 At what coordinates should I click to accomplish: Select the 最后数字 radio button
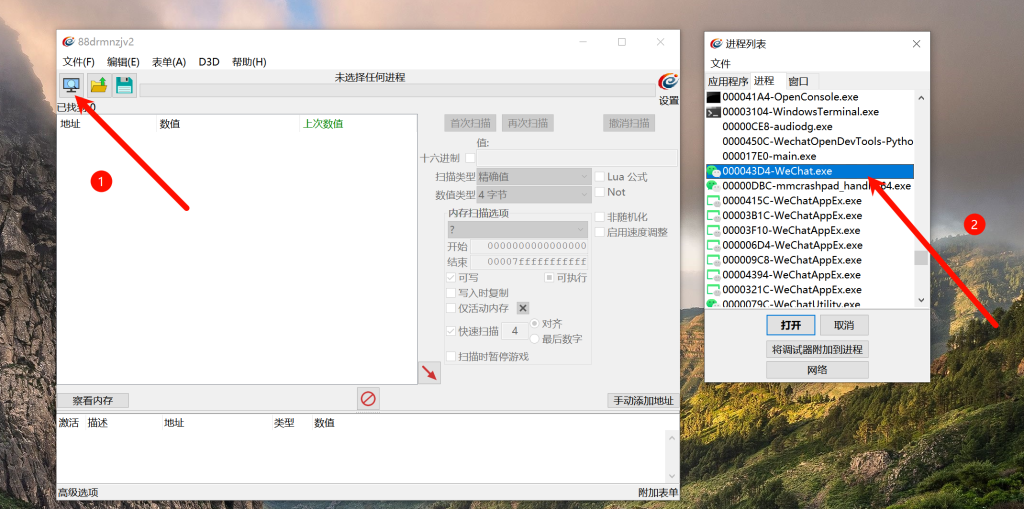[534, 338]
